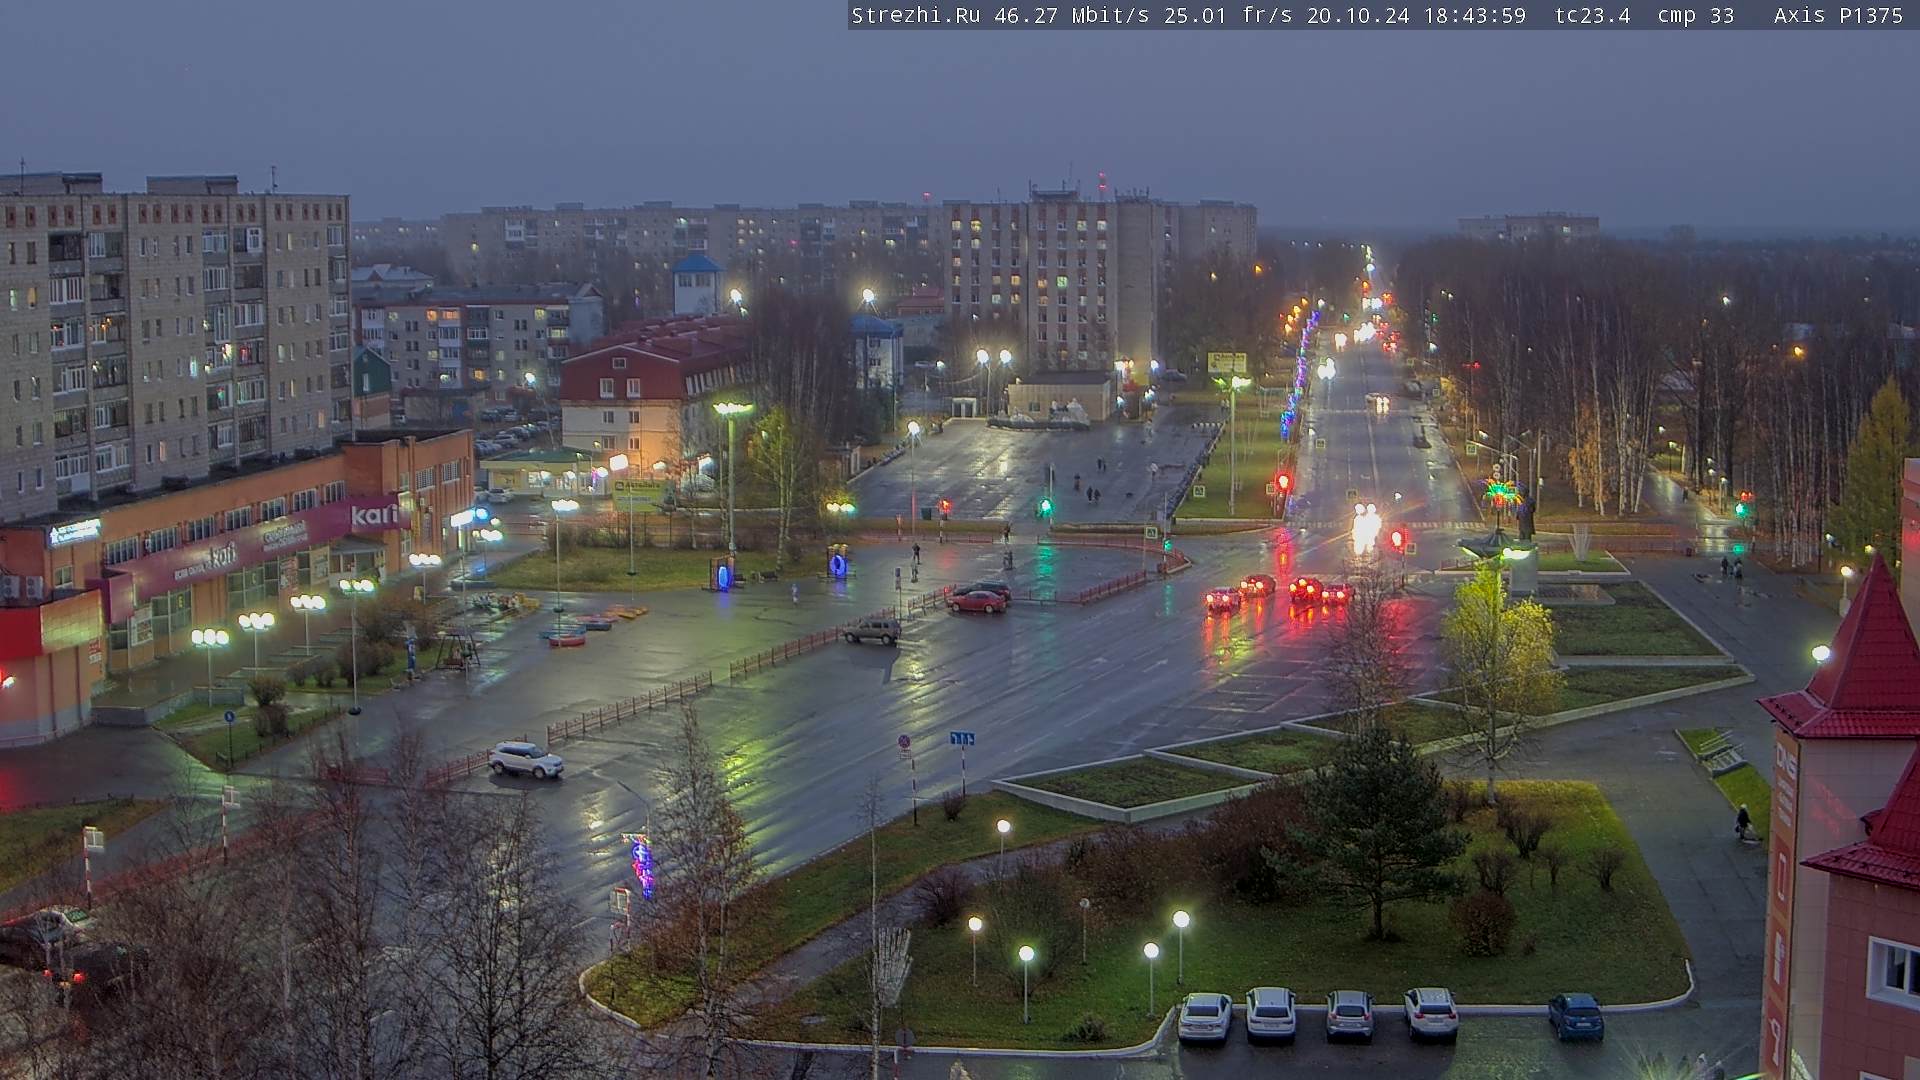Select the 46.27 Mbit/s bitrate readout
Viewport: 1920px width, 1080px height.
pos(1071,16)
